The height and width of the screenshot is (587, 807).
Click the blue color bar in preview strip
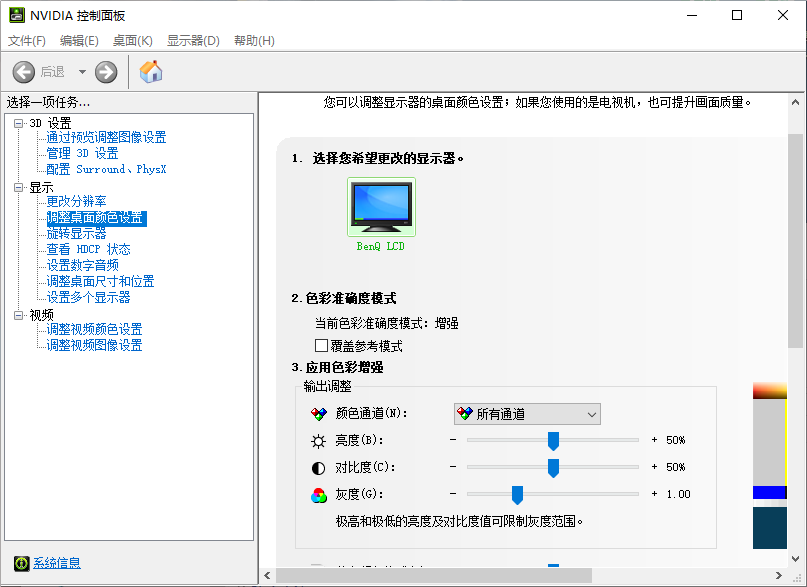tap(769, 492)
